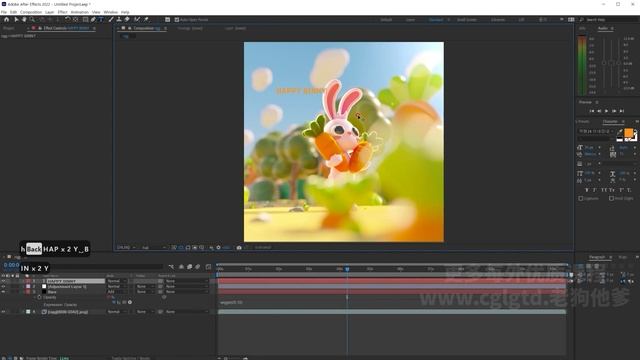
Task: Open blend mode dropdown for HAPPY BUNNY layer
Action: coord(117,281)
